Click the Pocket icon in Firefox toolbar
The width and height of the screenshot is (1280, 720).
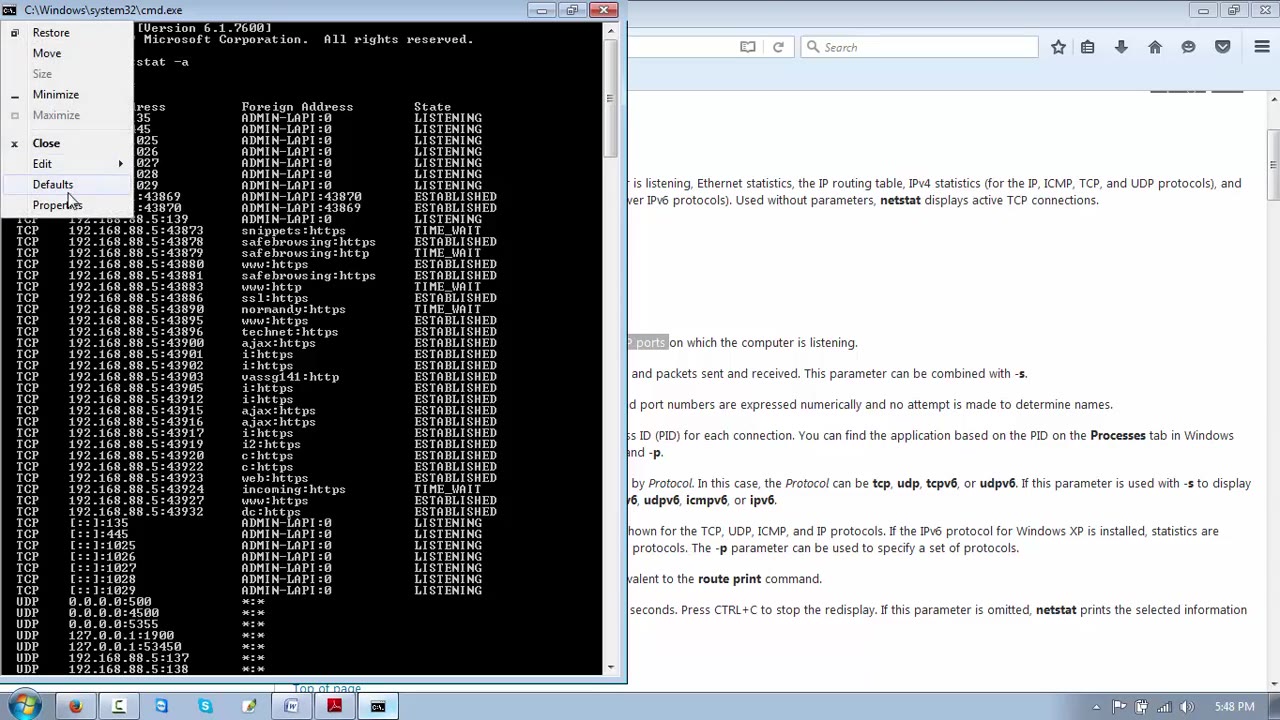pyautogui.click(x=1222, y=47)
